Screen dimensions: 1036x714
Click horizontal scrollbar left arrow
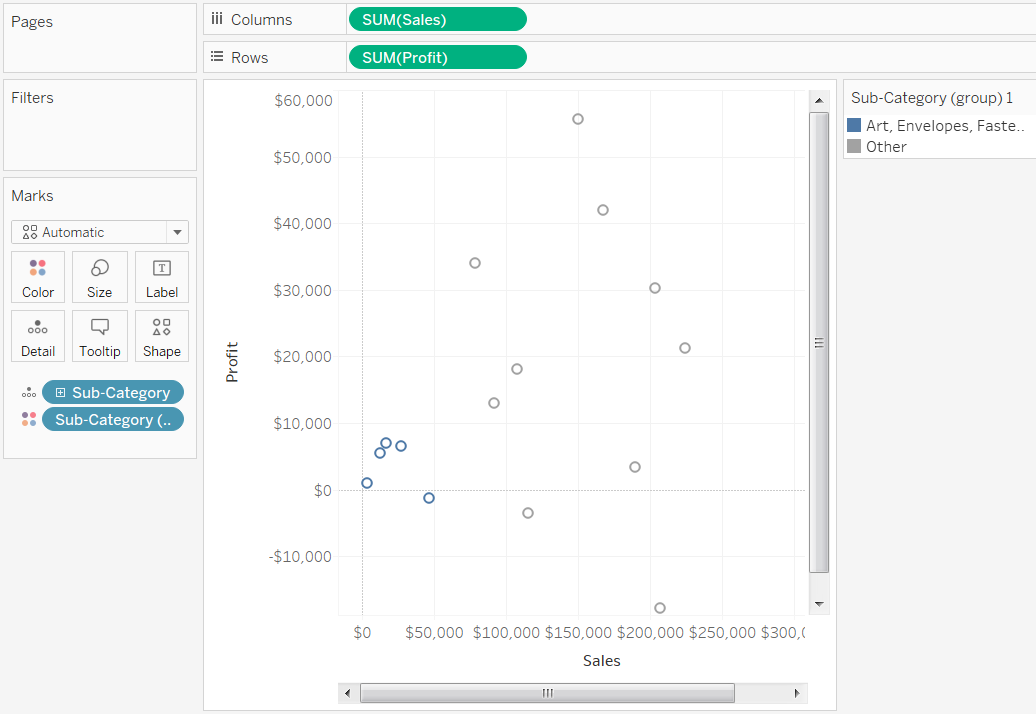pyautogui.click(x=348, y=693)
